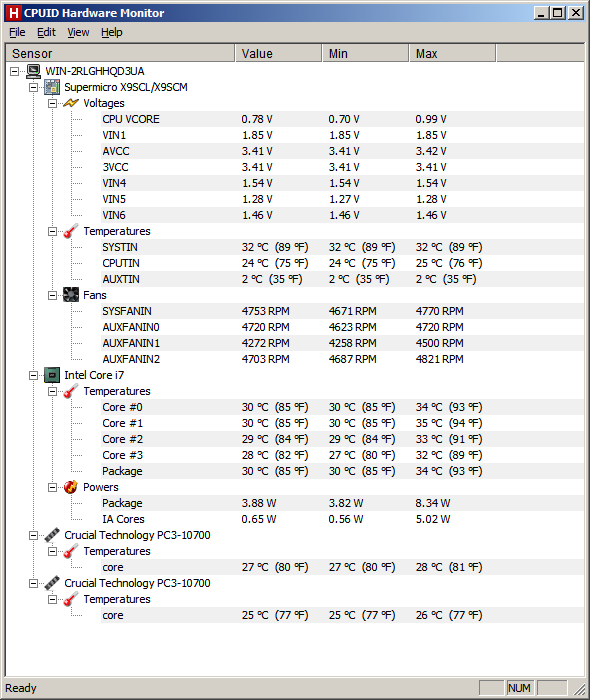
Task: Select the Core #1 temperature row
Action: [x=342, y=423]
